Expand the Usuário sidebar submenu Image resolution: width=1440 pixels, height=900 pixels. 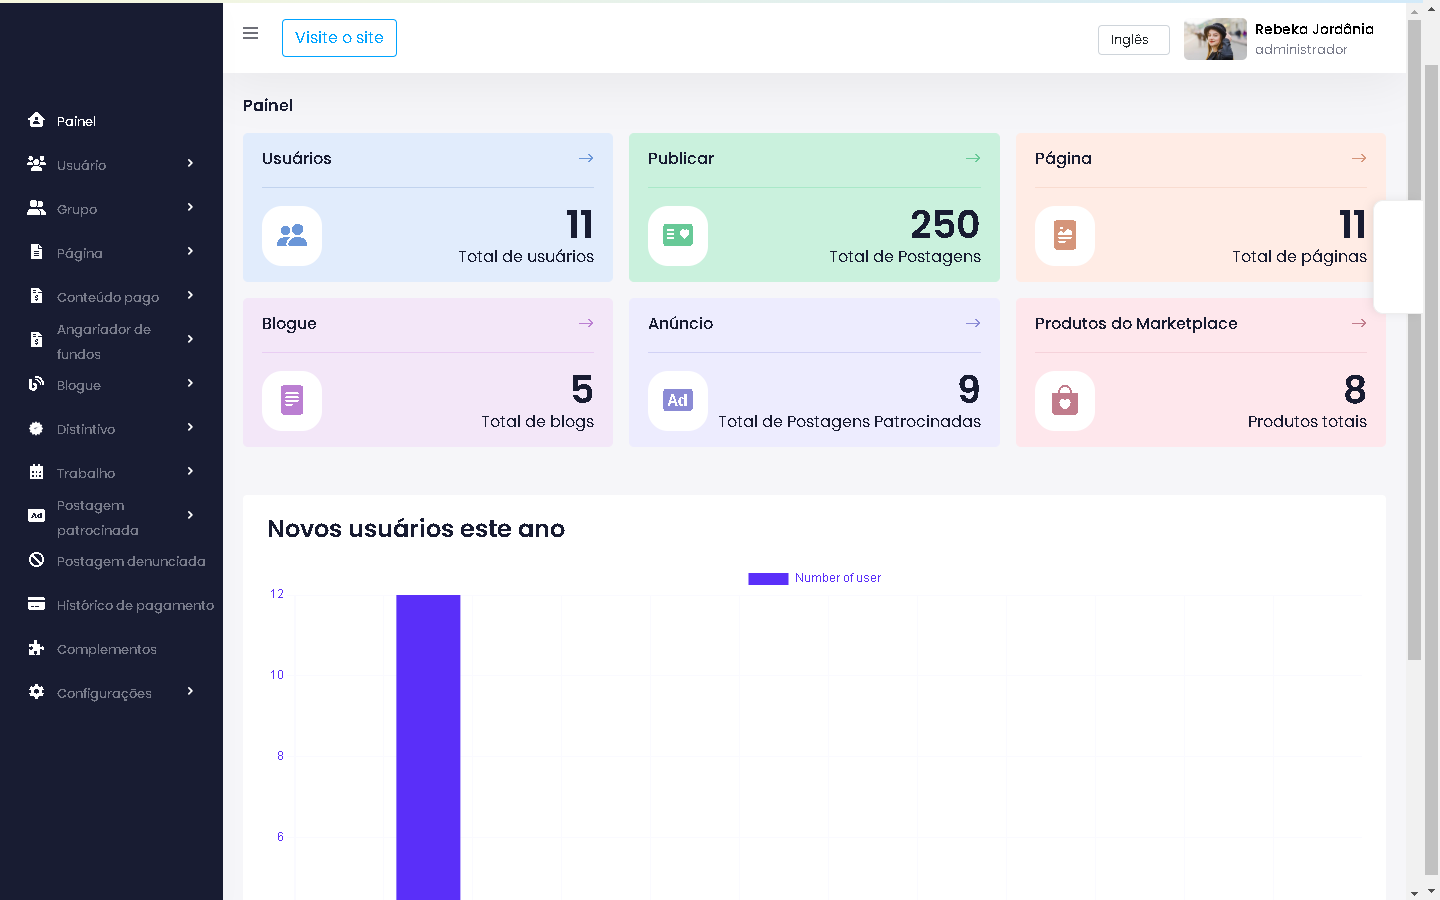click(x=190, y=164)
